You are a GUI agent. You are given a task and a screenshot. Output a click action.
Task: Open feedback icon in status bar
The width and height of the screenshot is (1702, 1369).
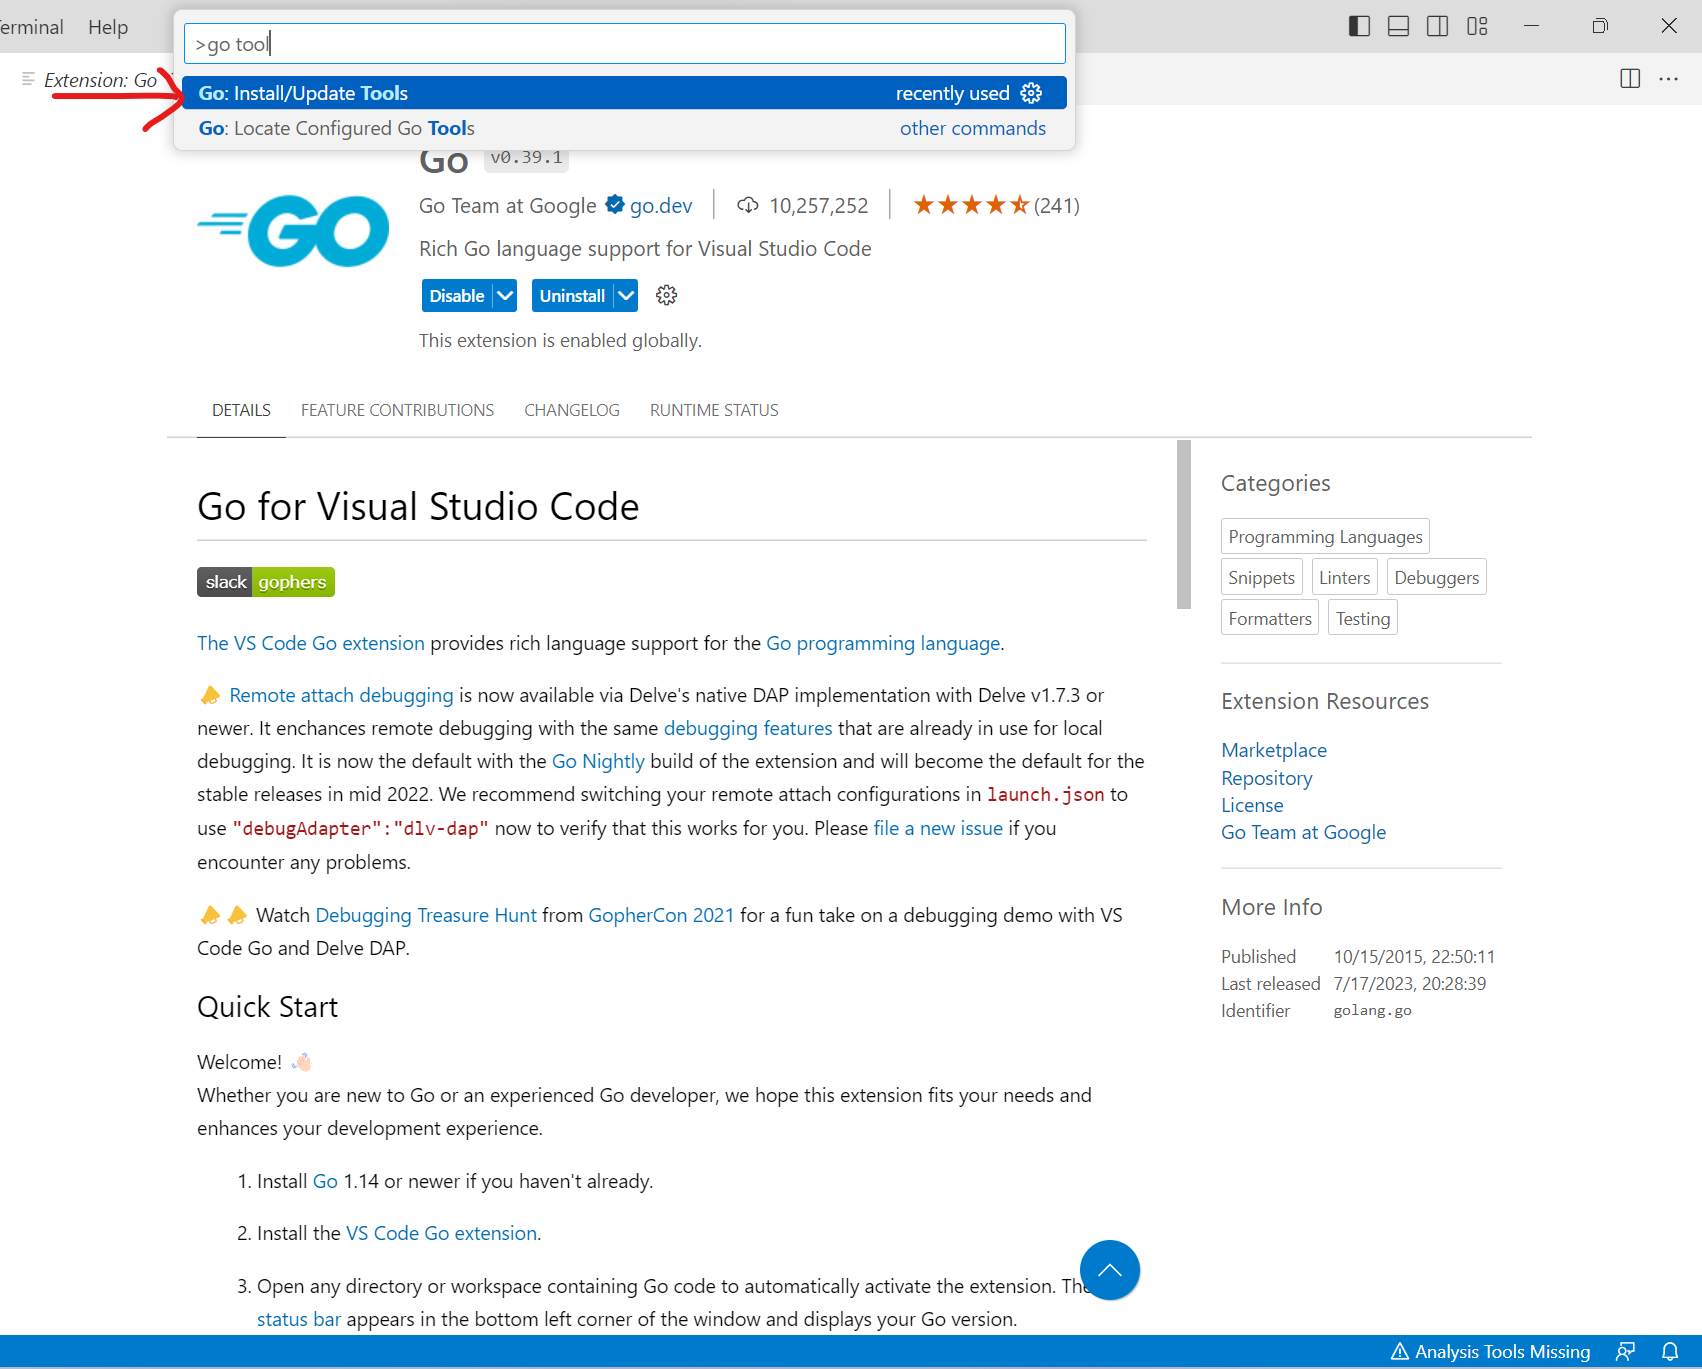tap(1626, 1352)
